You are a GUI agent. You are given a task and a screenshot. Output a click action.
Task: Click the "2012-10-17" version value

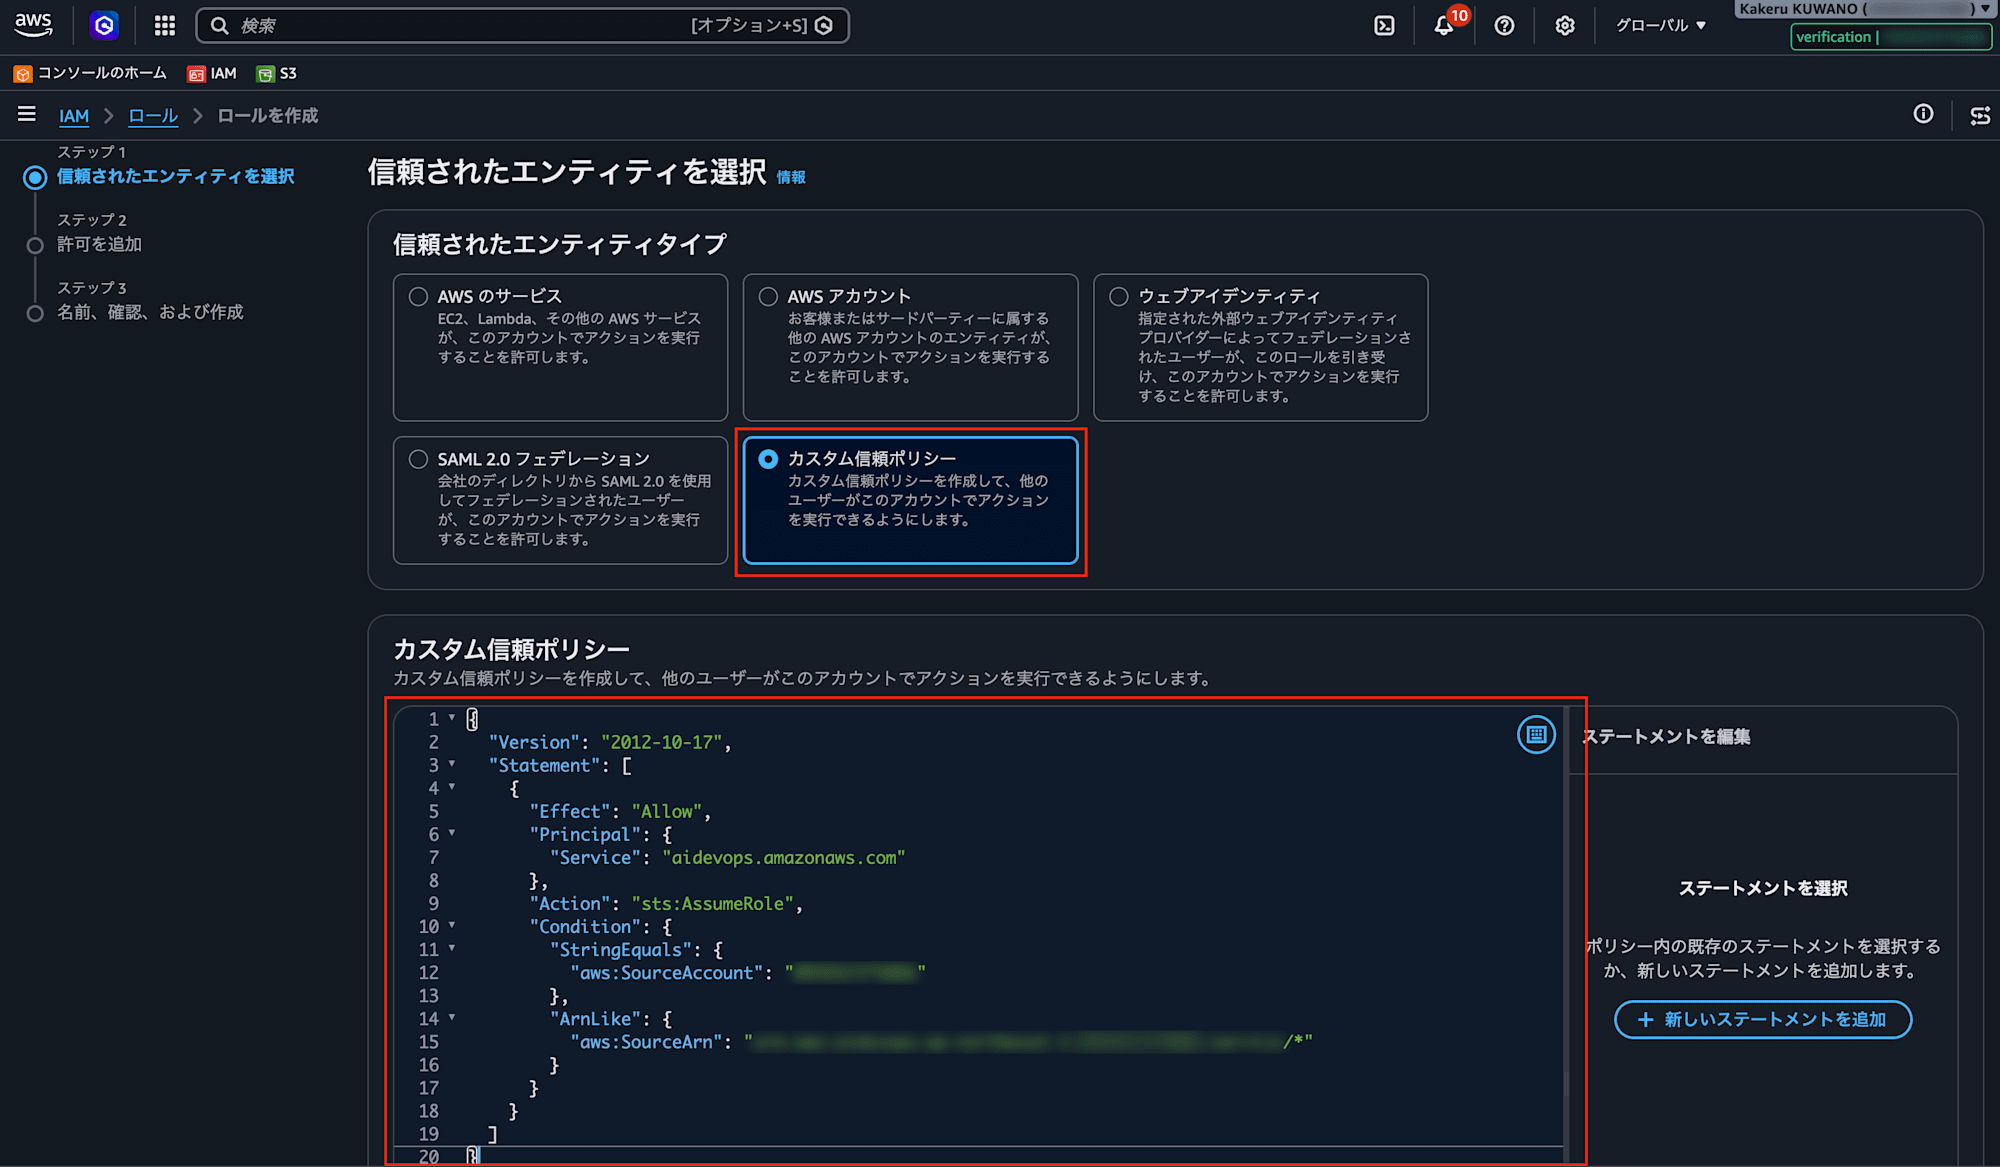point(661,743)
